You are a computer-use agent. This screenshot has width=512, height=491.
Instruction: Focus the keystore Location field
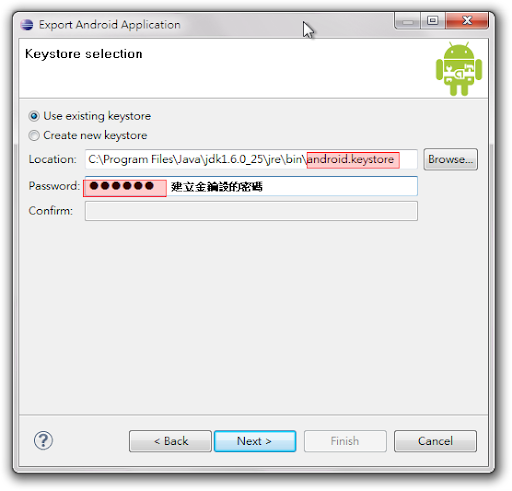point(251,159)
